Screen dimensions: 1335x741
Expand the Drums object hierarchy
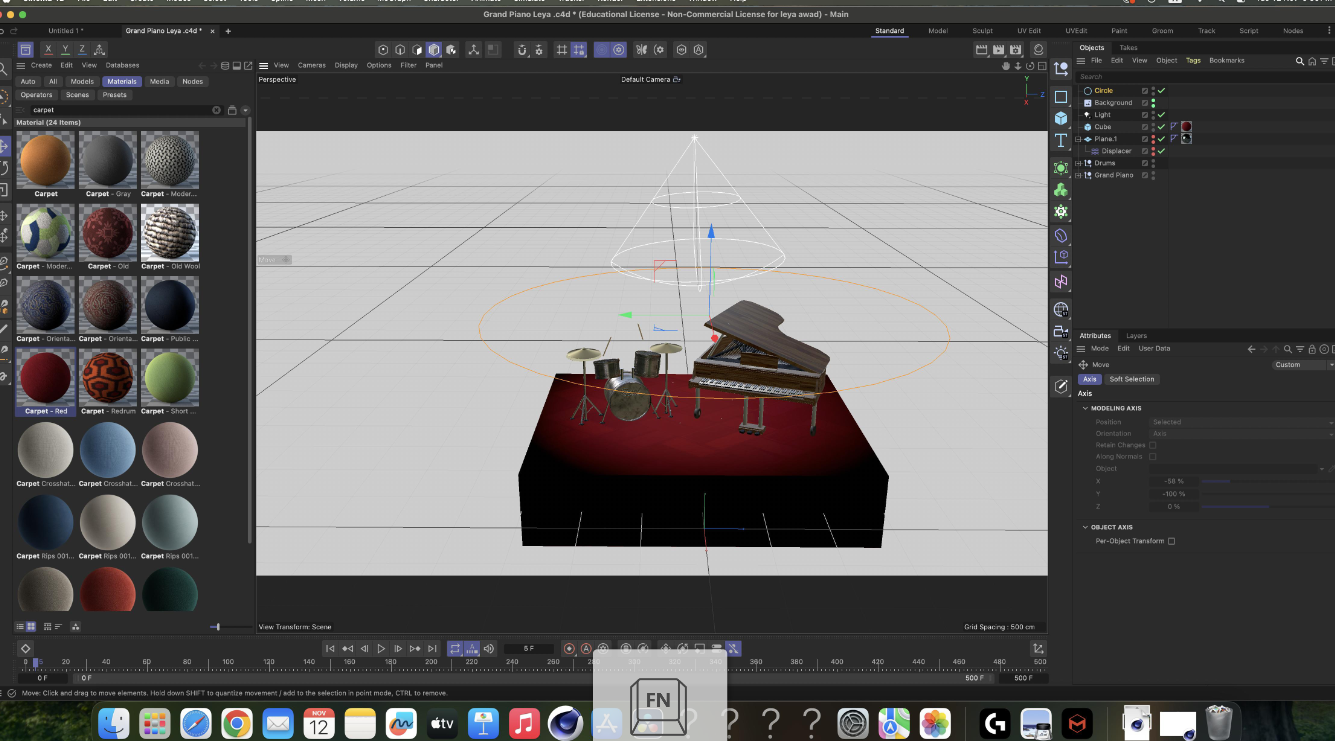click(1078, 163)
